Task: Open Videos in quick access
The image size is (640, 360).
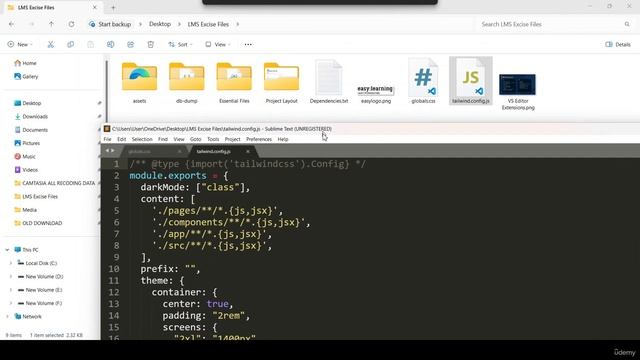Action: pyautogui.click(x=26, y=170)
